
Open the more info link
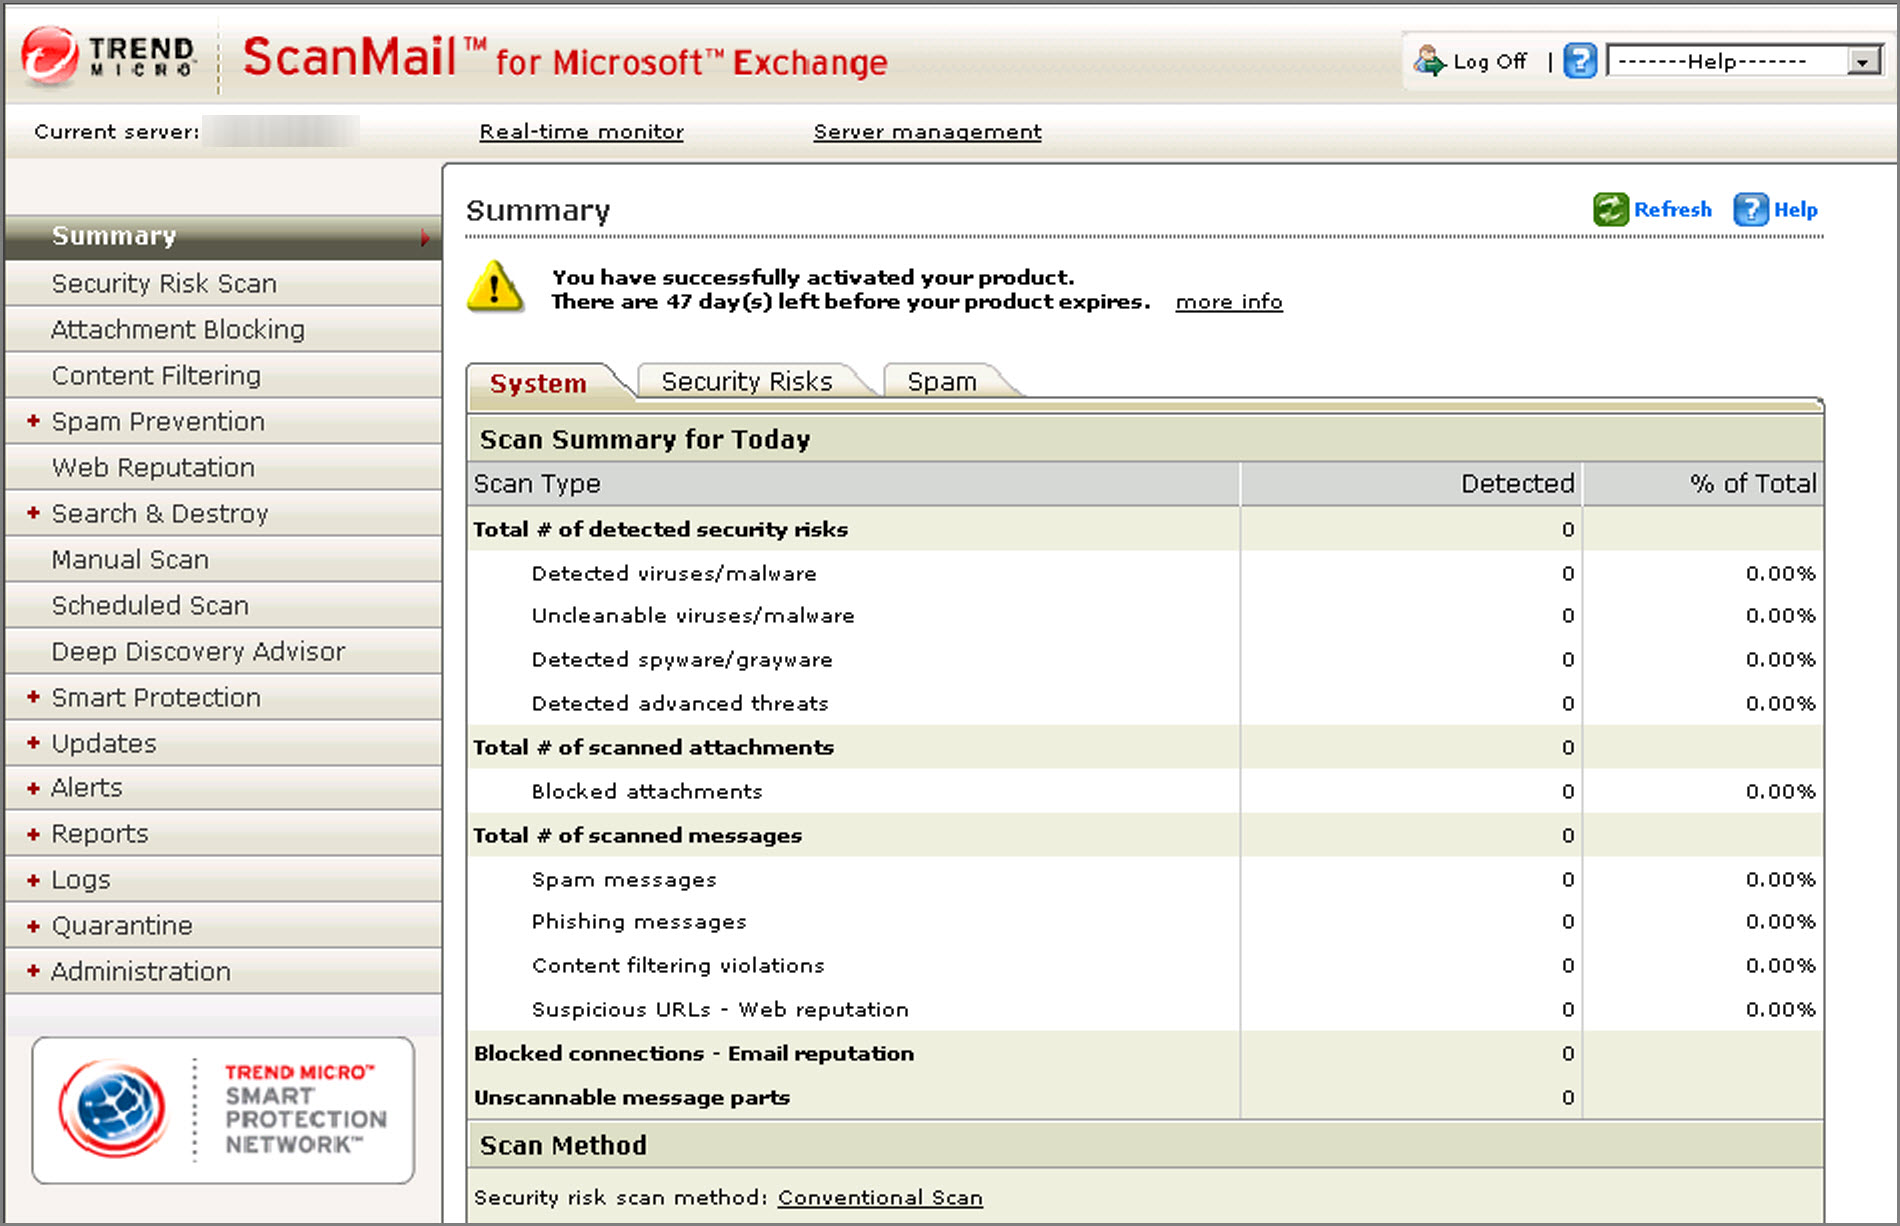1228,302
